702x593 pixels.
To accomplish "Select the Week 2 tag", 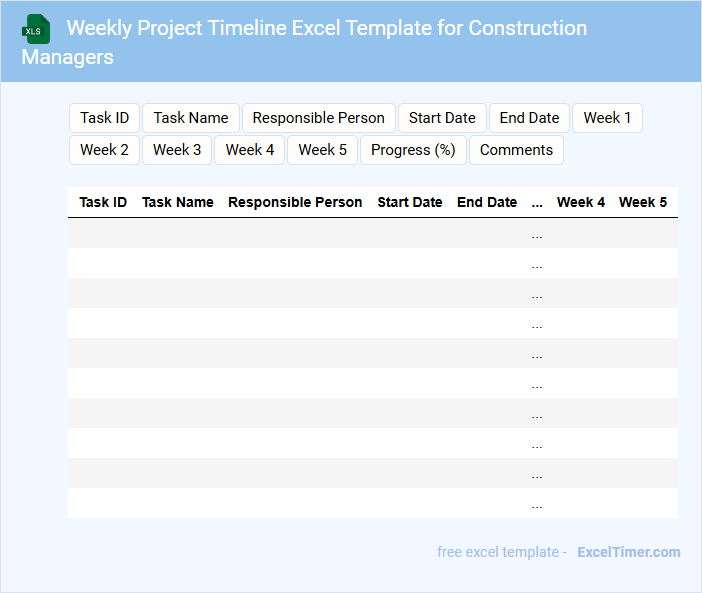I will pos(104,150).
